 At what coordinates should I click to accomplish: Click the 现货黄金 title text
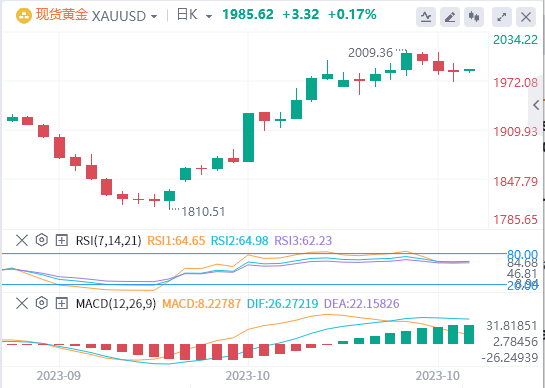tap(62, 15)
